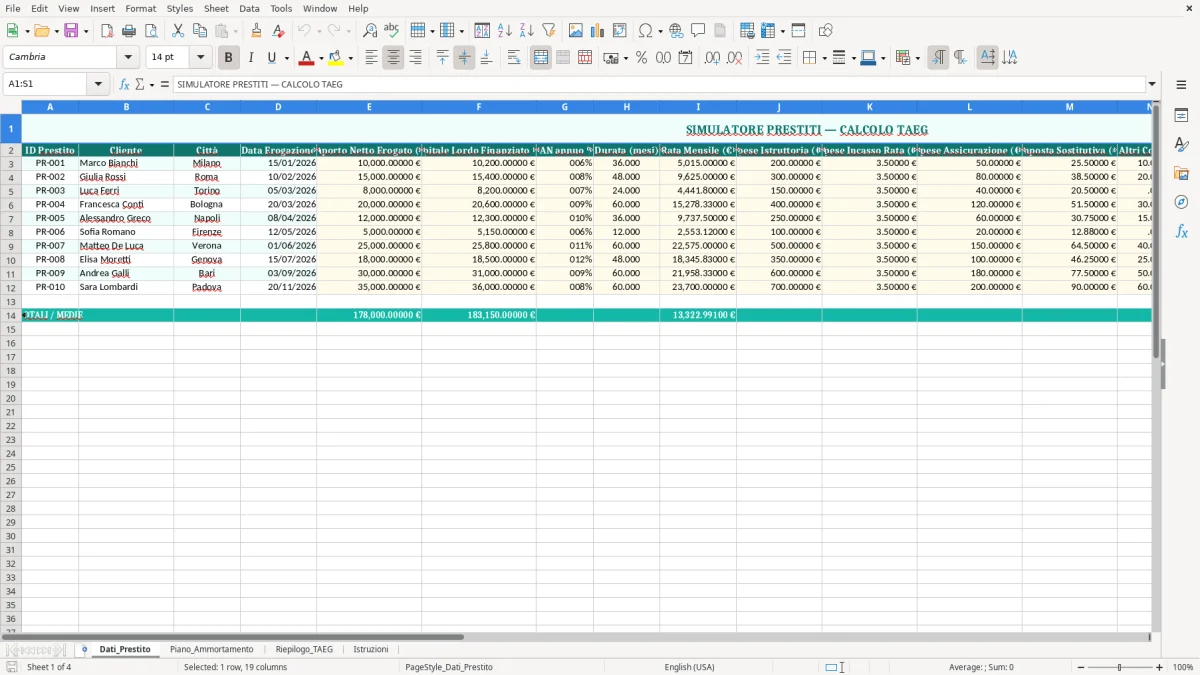This screenshot has height=675, width=1200.
Task: Click the Draw Functions shapes icon
Action: tap(826, 31)
